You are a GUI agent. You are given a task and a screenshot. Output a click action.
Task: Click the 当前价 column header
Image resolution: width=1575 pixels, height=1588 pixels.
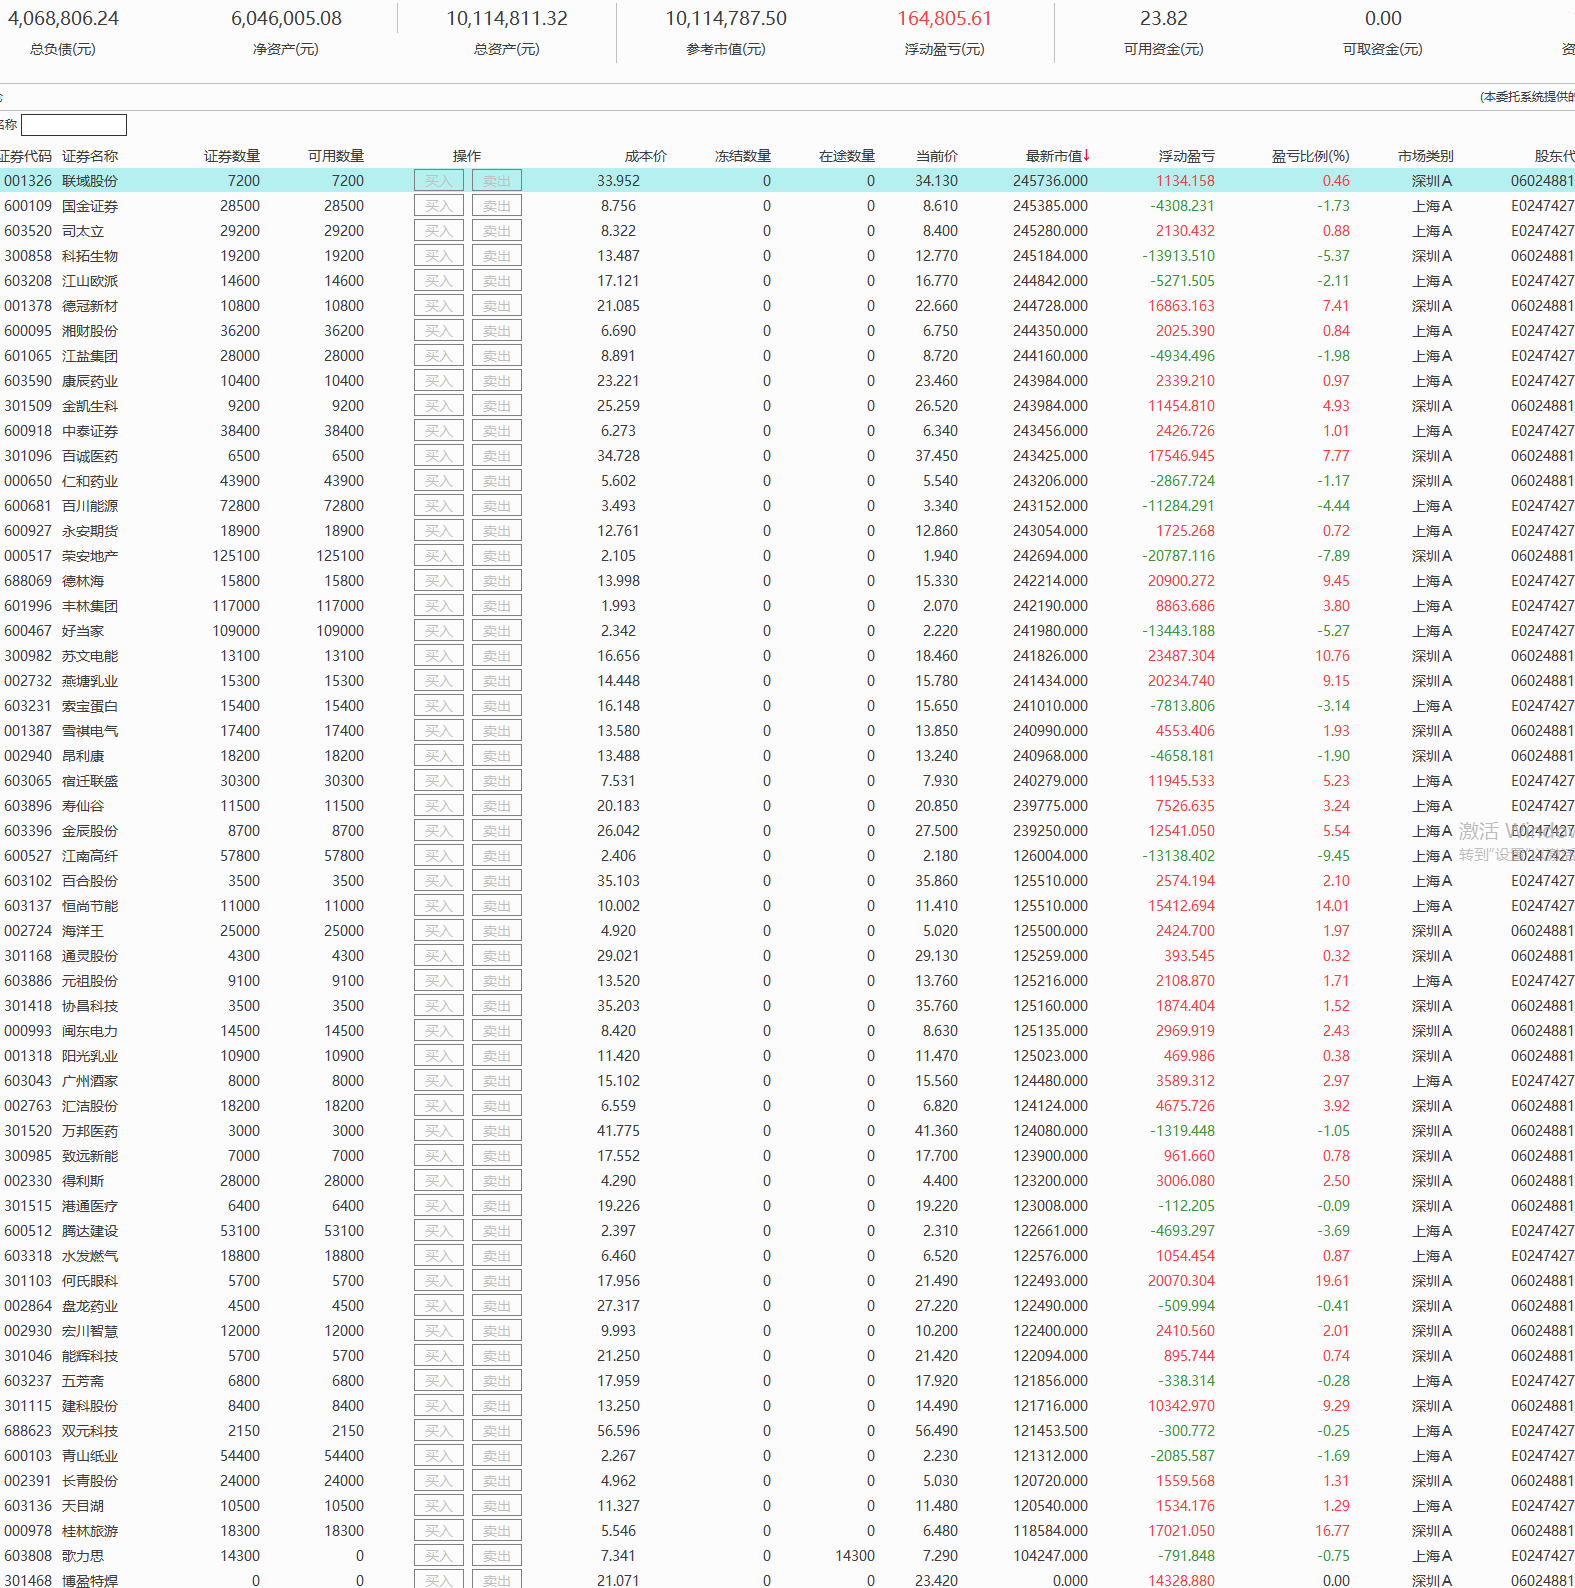pos(937,156)
